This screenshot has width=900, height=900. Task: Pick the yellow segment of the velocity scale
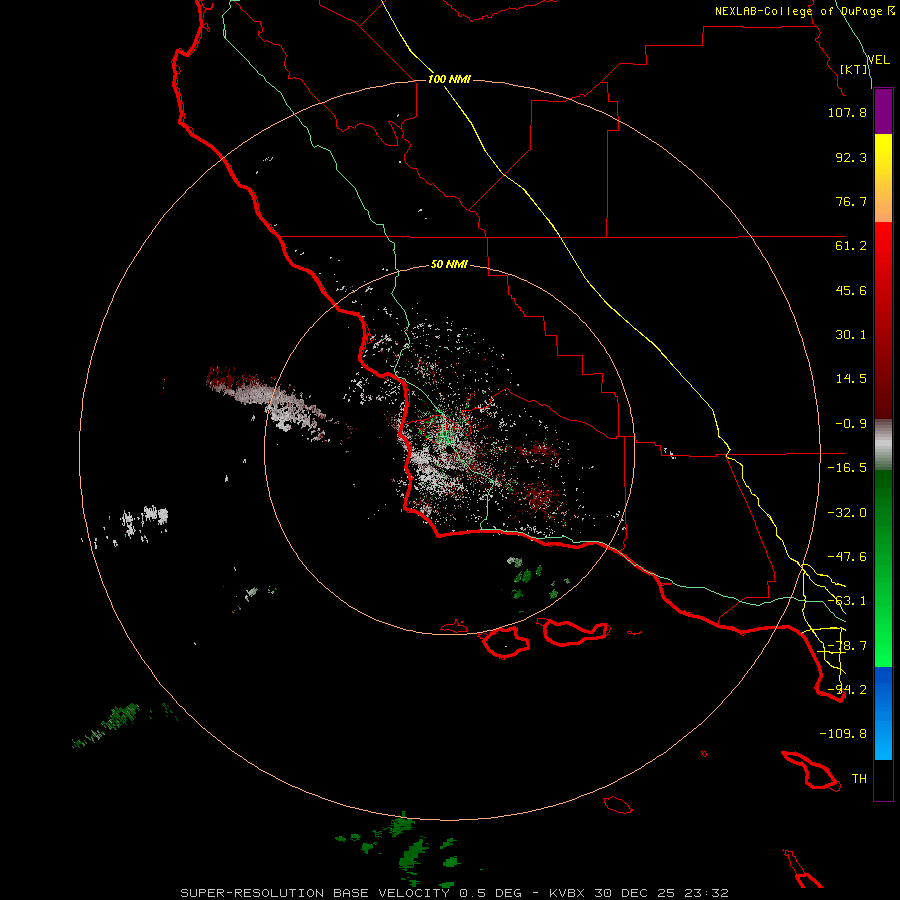point(883,178)
